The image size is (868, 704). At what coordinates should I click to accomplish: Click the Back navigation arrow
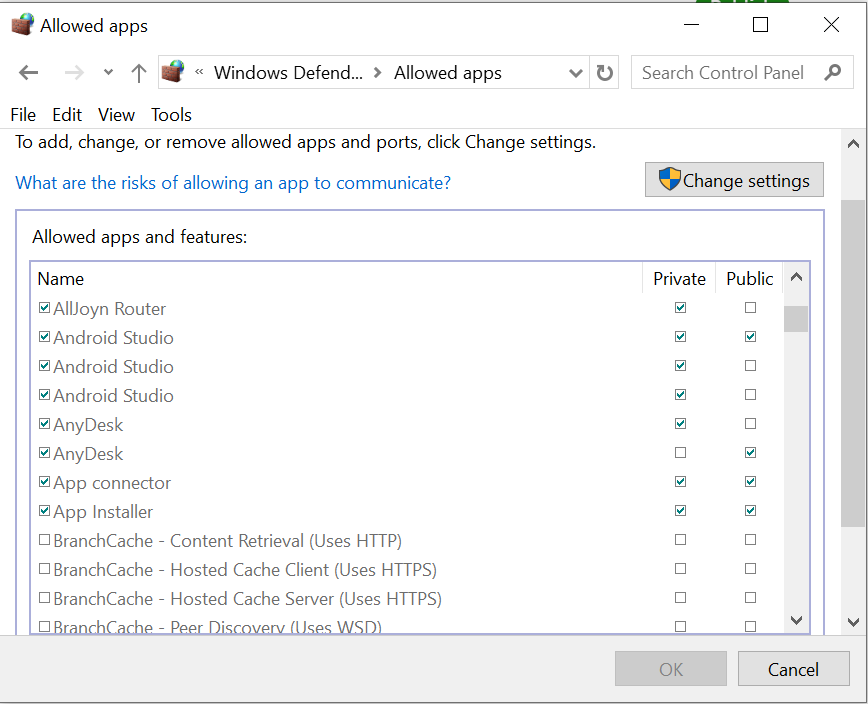29,73
